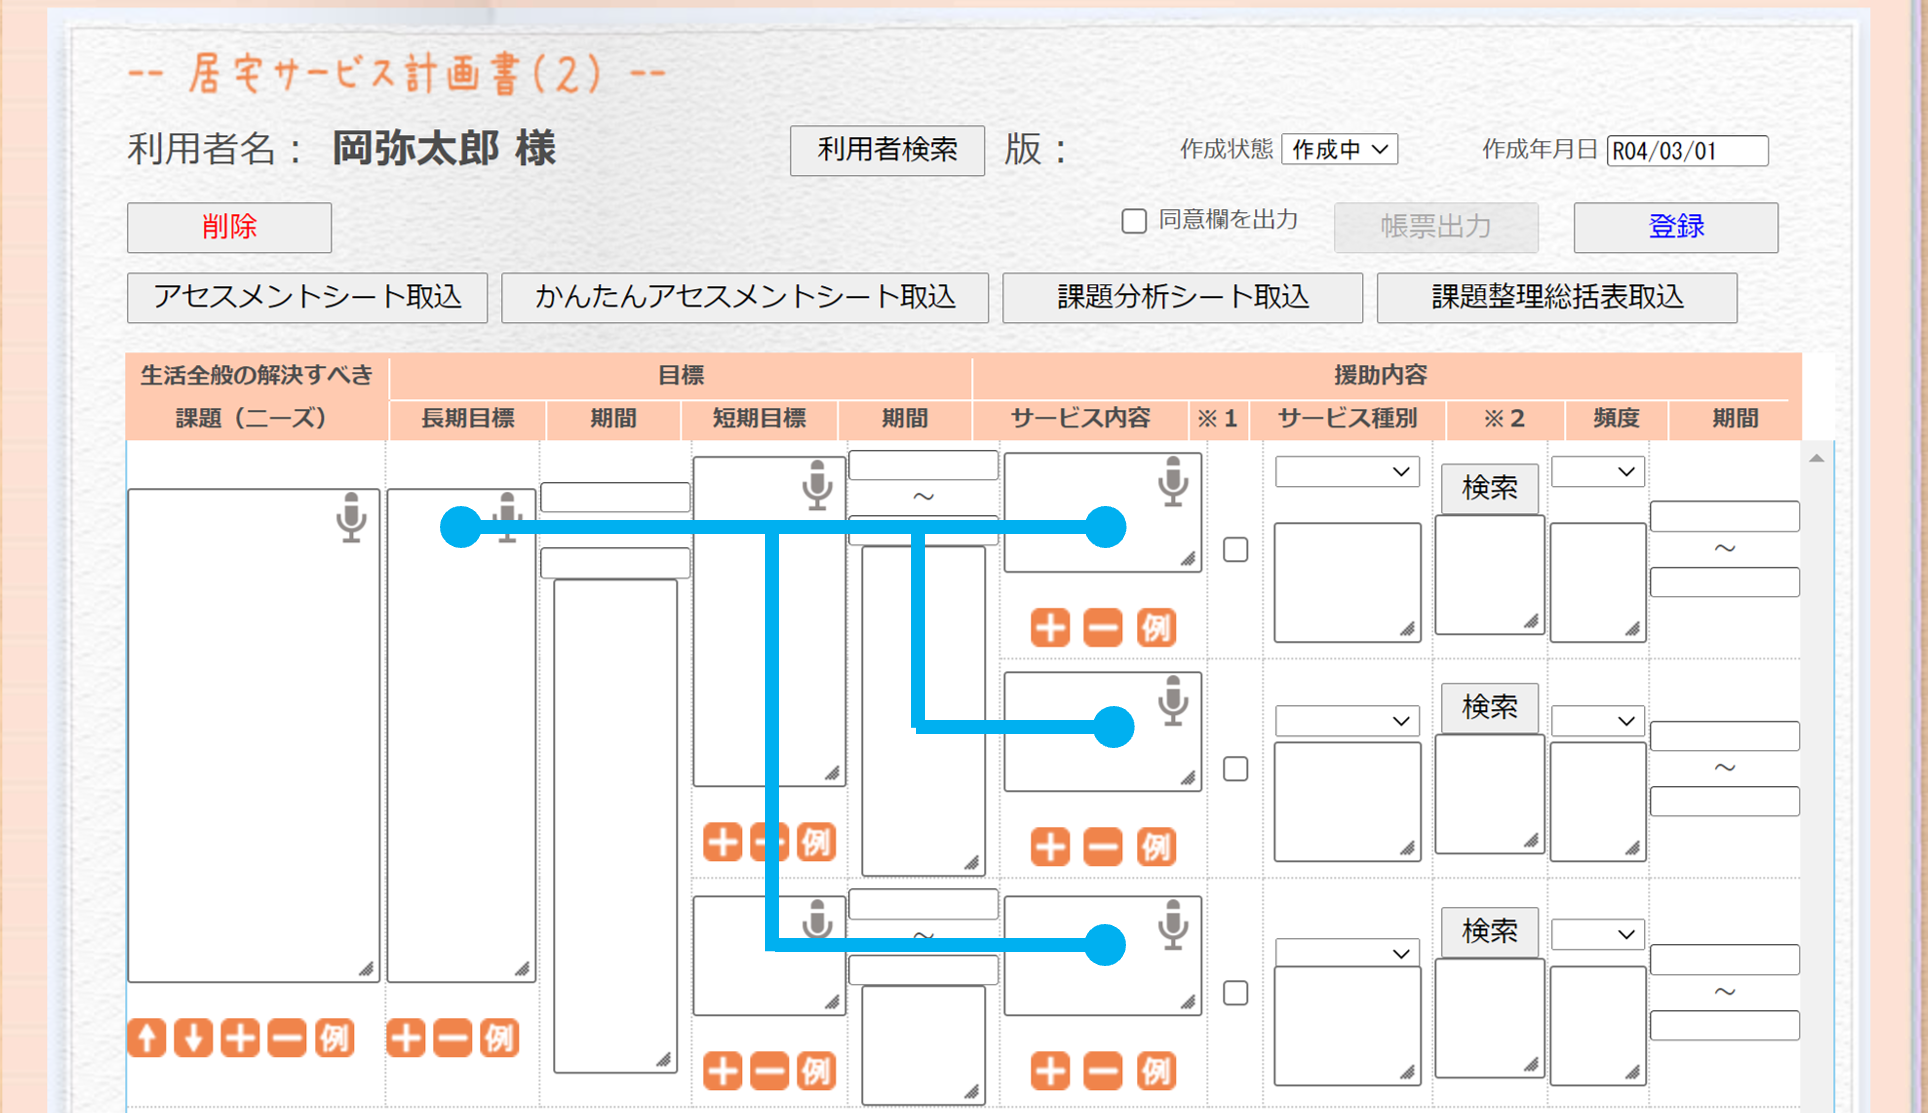Open frequency dropdown in first row
Viewport: 1928px width, 1113px height.
[1597, 472]
